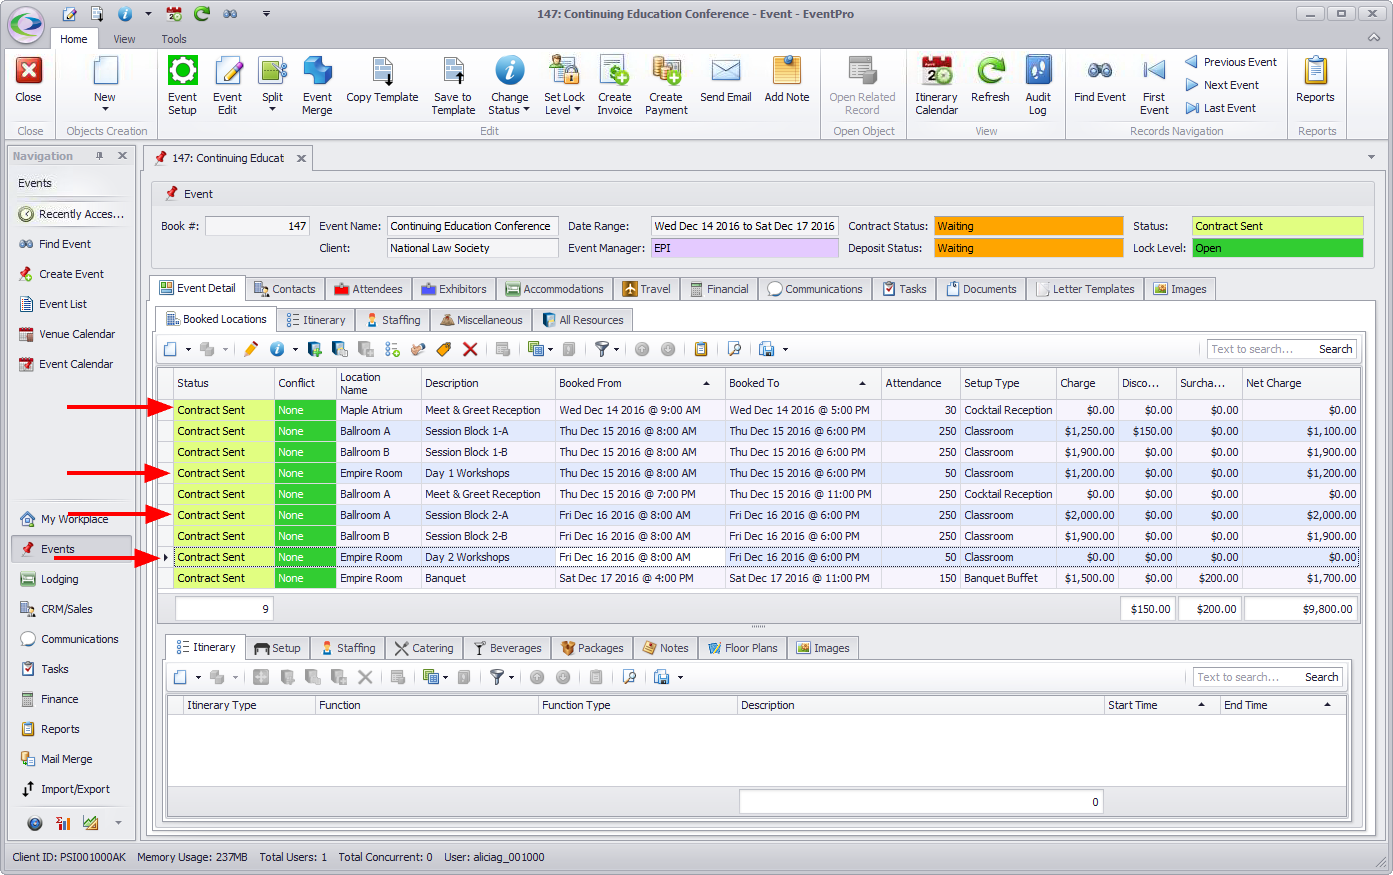The image size is (1393, 875).
Task: Switch to the Tools ribbon tab
Action: [x=174, y=39]
